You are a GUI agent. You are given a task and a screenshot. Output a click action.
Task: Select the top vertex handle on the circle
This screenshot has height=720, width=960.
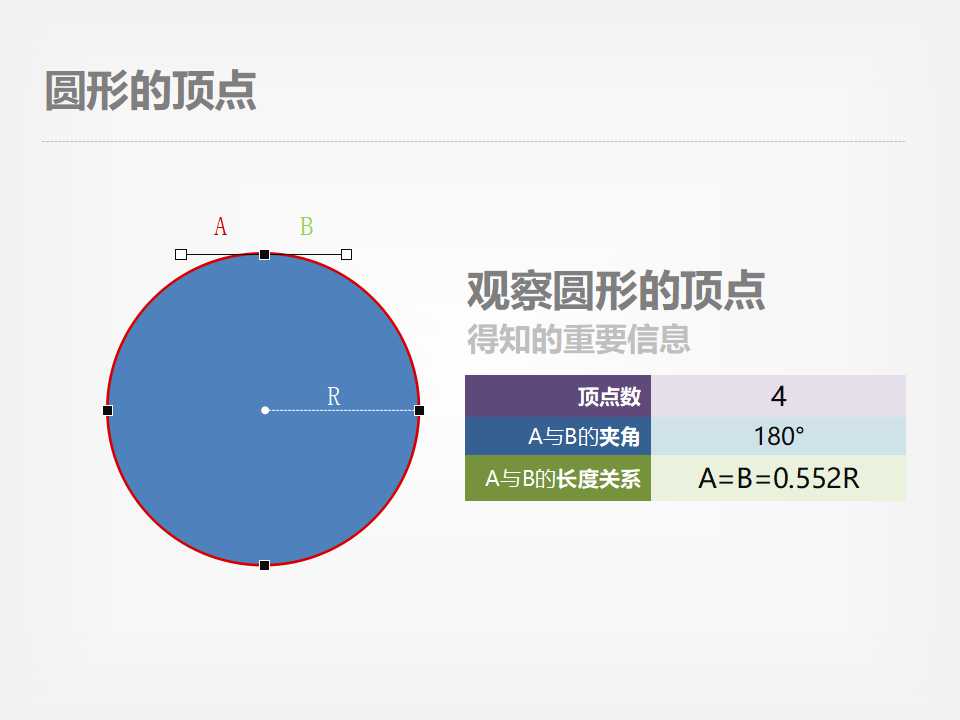point(264,255)
